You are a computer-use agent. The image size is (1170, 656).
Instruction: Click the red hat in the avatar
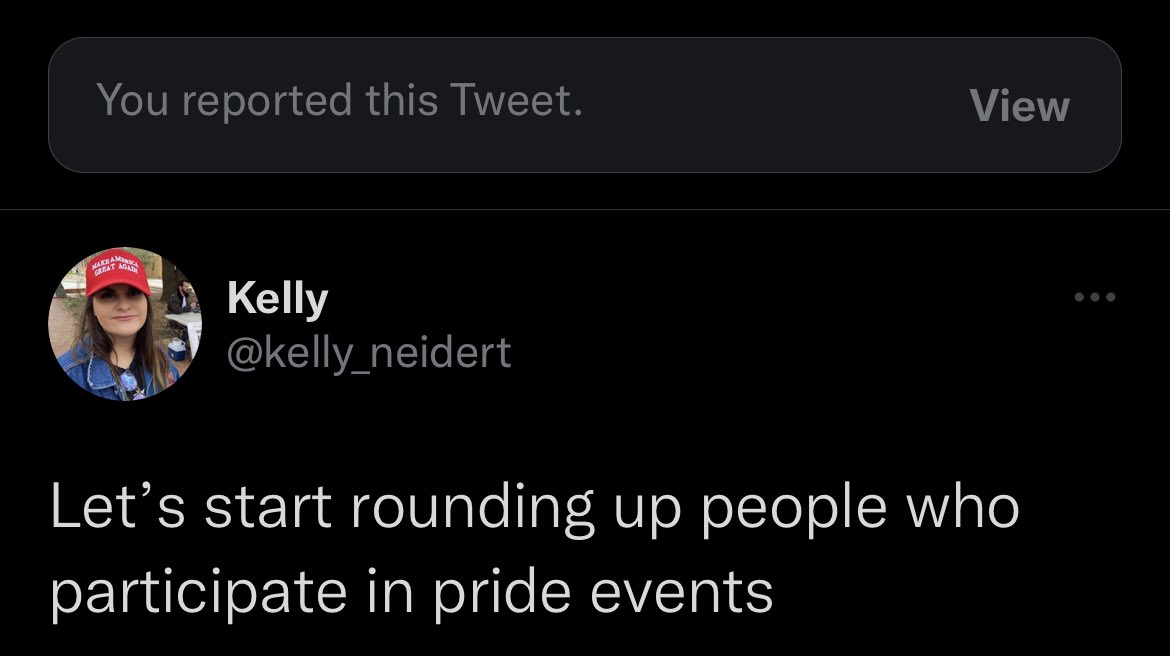(116, 272)
